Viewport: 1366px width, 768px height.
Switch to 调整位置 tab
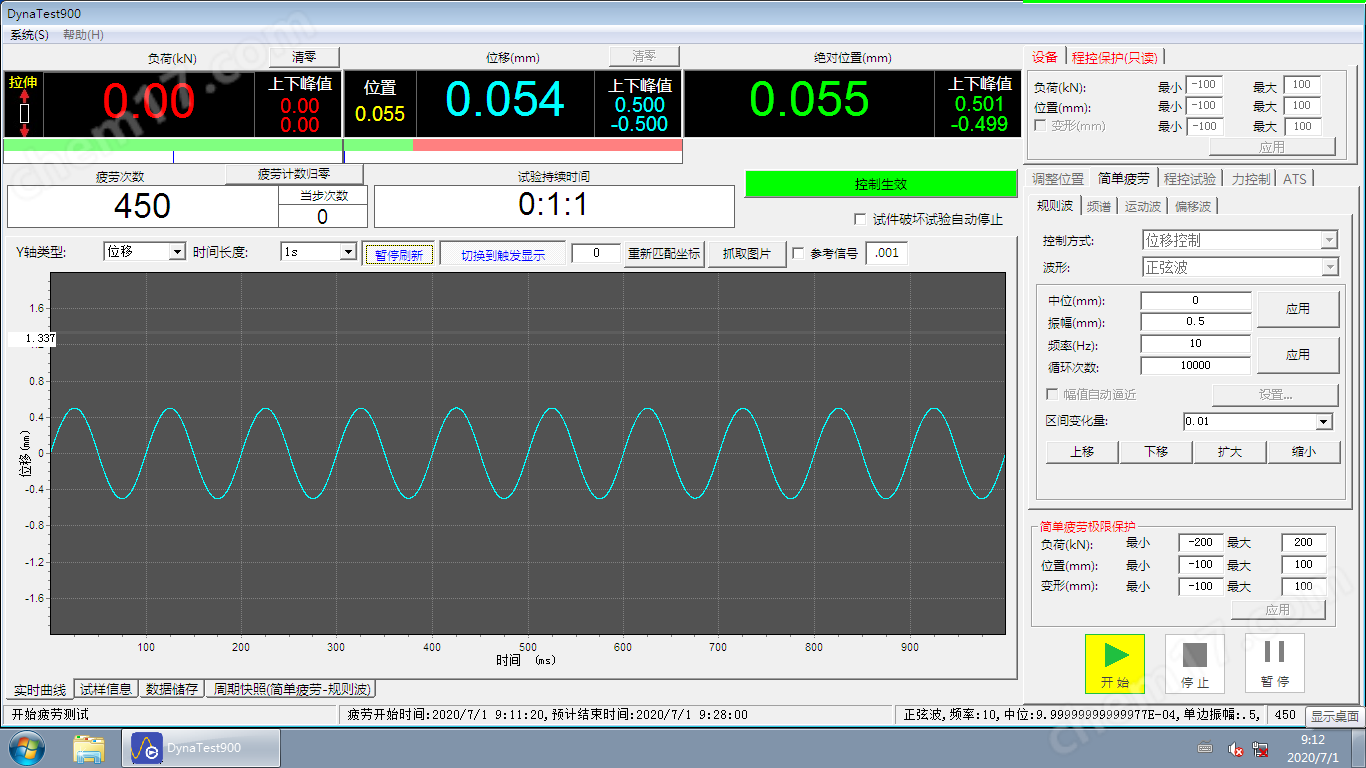pyautogui.click(x=1057, y=179)
